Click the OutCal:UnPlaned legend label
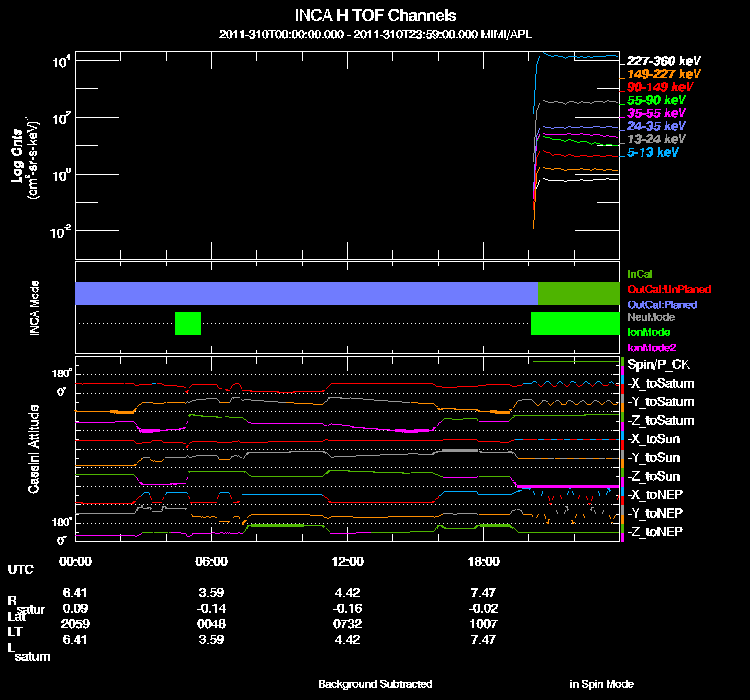750x700 pixels. (x=669, y=289)
